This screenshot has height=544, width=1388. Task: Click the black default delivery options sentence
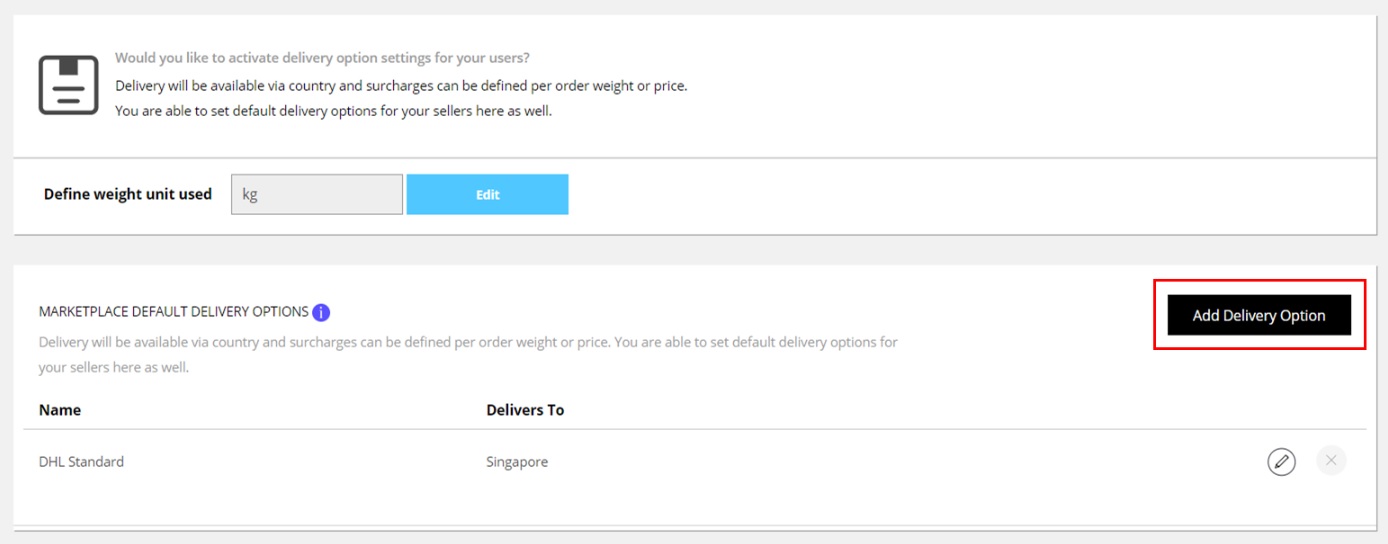[333, 111]
